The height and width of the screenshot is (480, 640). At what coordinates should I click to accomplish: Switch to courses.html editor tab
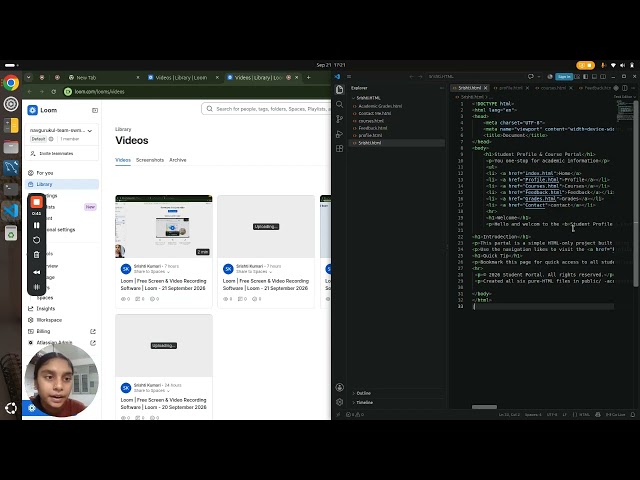[x=553, y=88]
